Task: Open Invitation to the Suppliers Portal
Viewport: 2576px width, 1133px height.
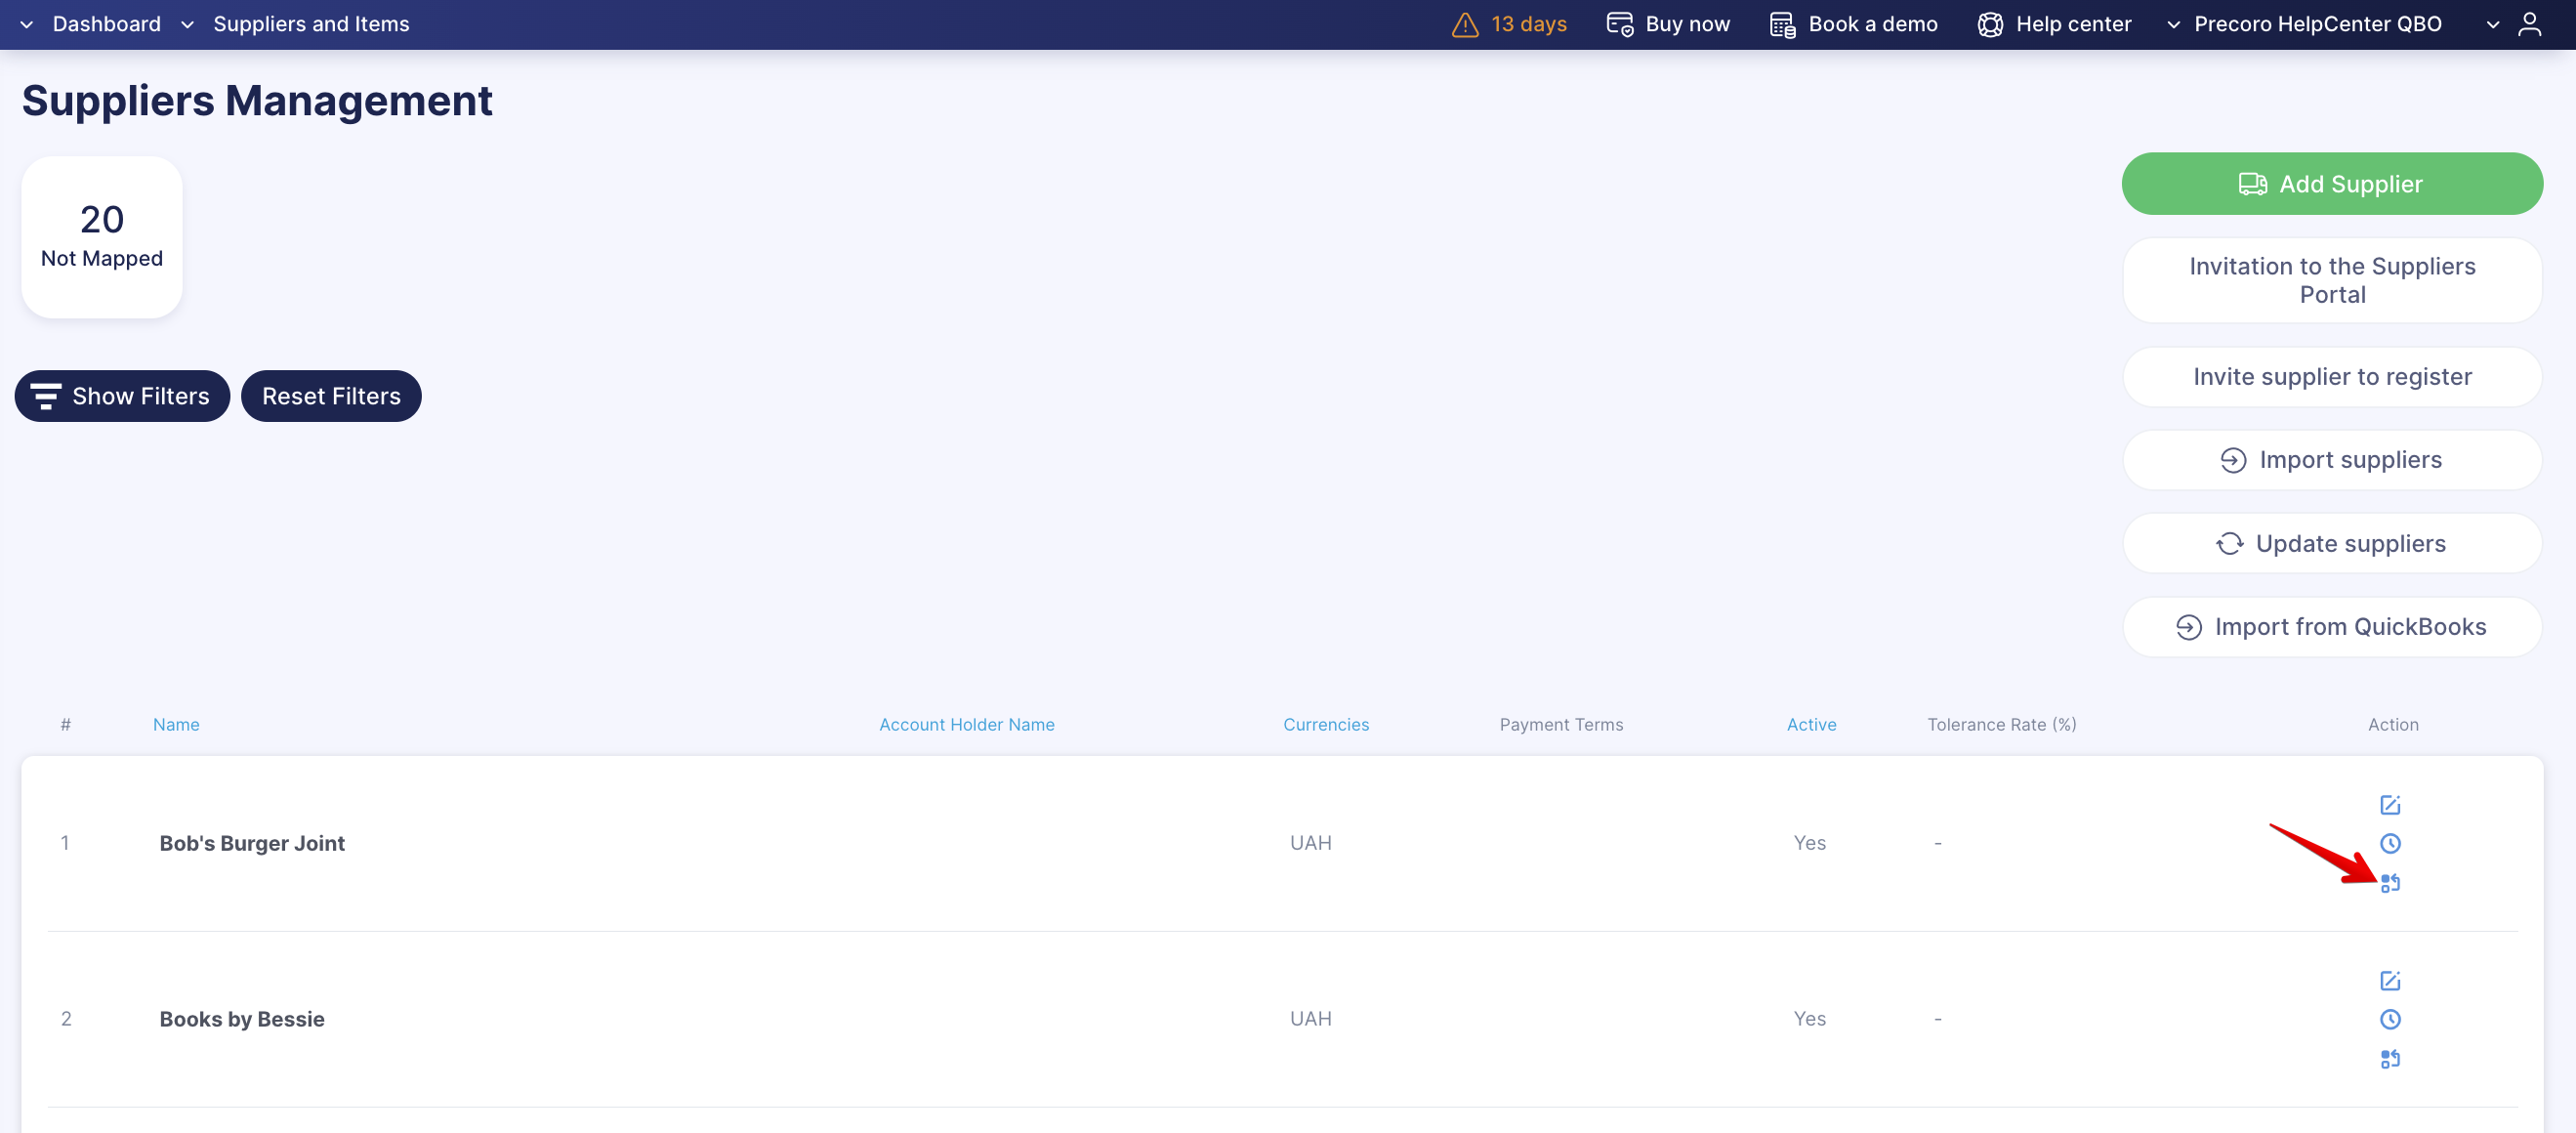Action: point(2332,280)
